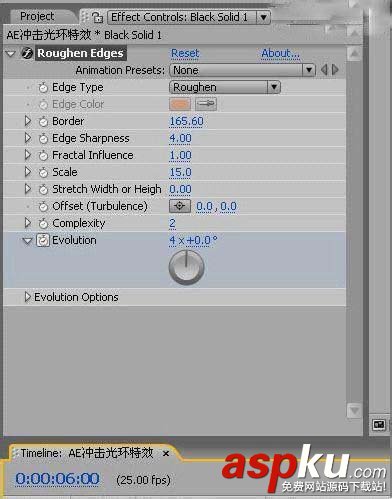The image size is (392, 499).
Task: Collapse the Roughen Edges effect
Action: (x=11, y=54)
